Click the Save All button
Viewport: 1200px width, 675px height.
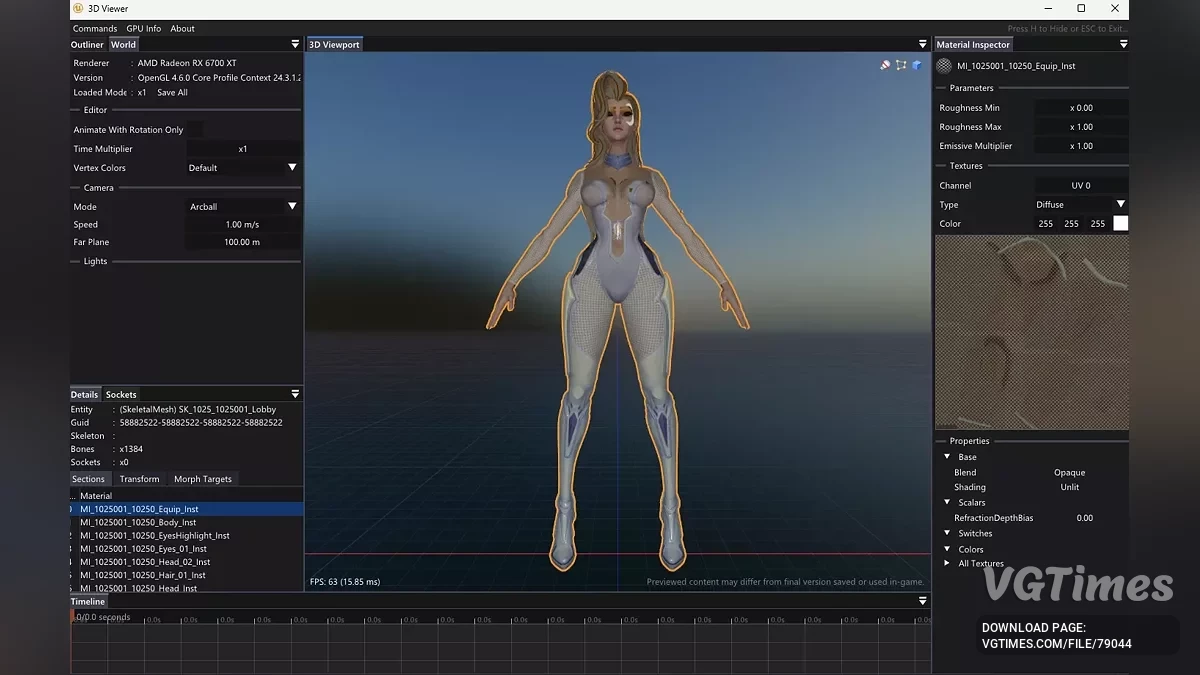click(172, 92)
